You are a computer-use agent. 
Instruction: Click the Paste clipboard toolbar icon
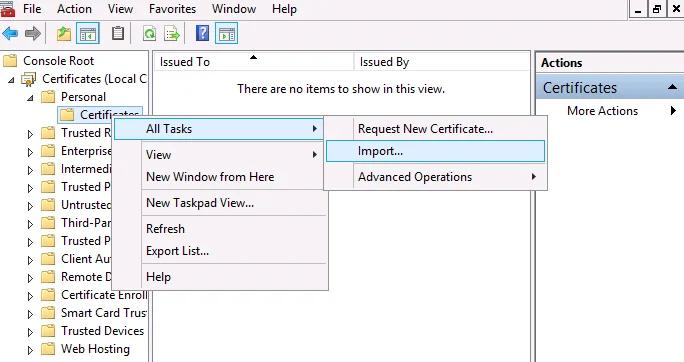118,34
